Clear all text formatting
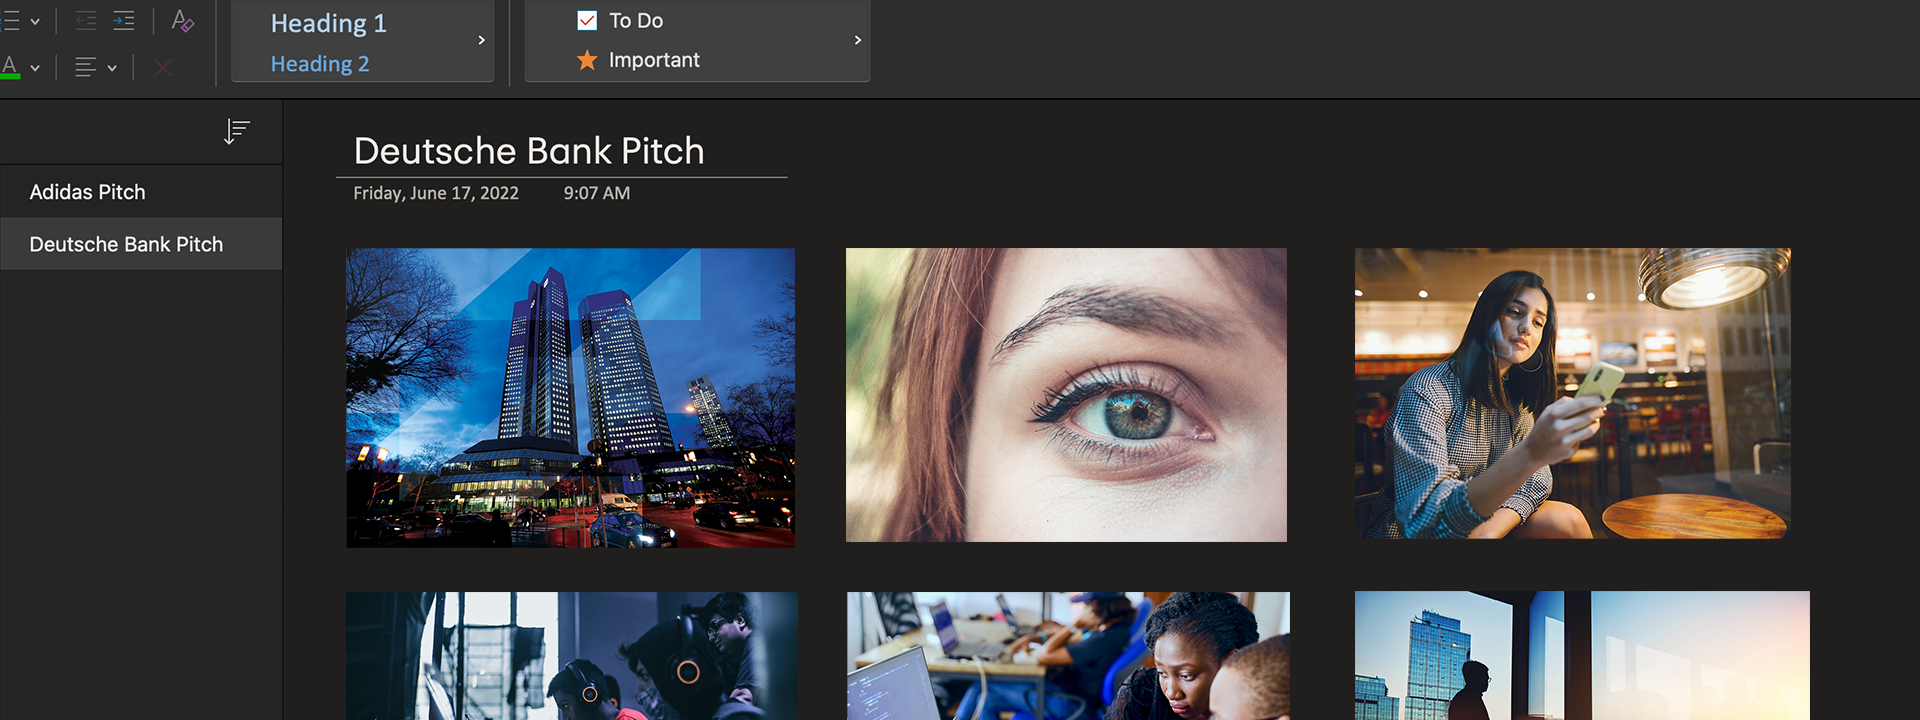Screen dimensions: 1920x720 pyautogui.click(x=183, y=21)
